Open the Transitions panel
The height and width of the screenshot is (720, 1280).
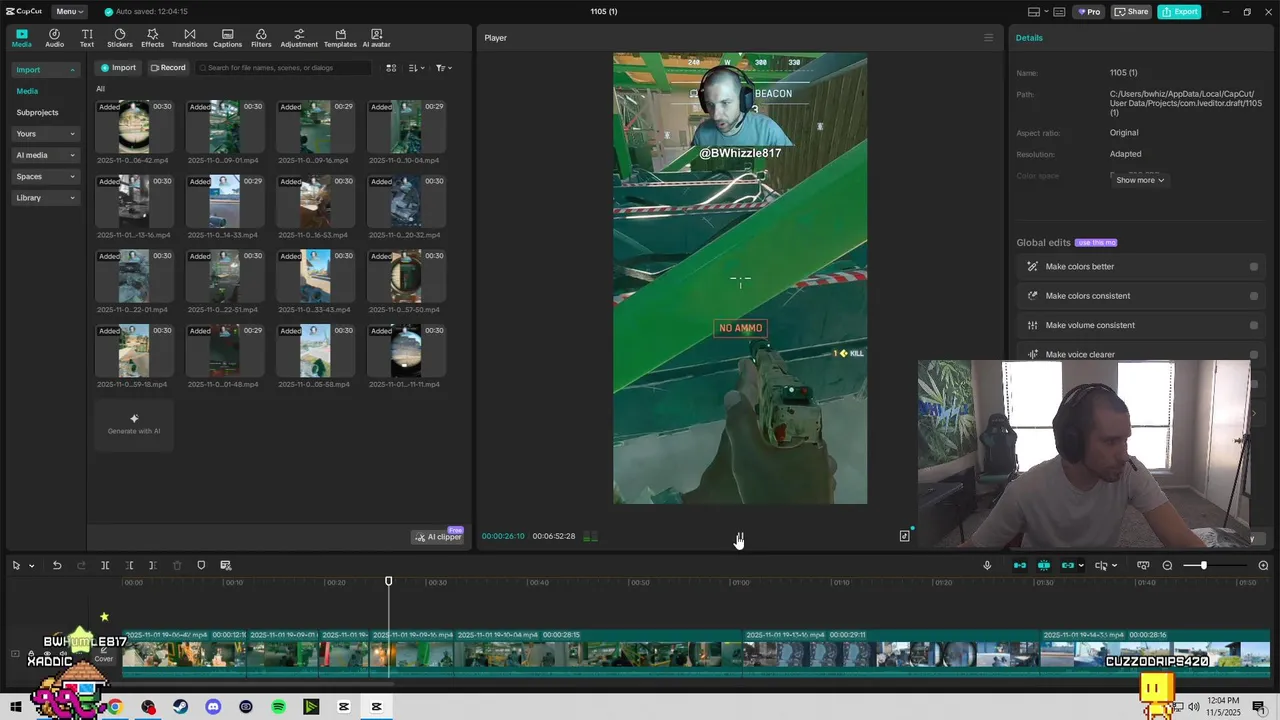pos(189,38)
